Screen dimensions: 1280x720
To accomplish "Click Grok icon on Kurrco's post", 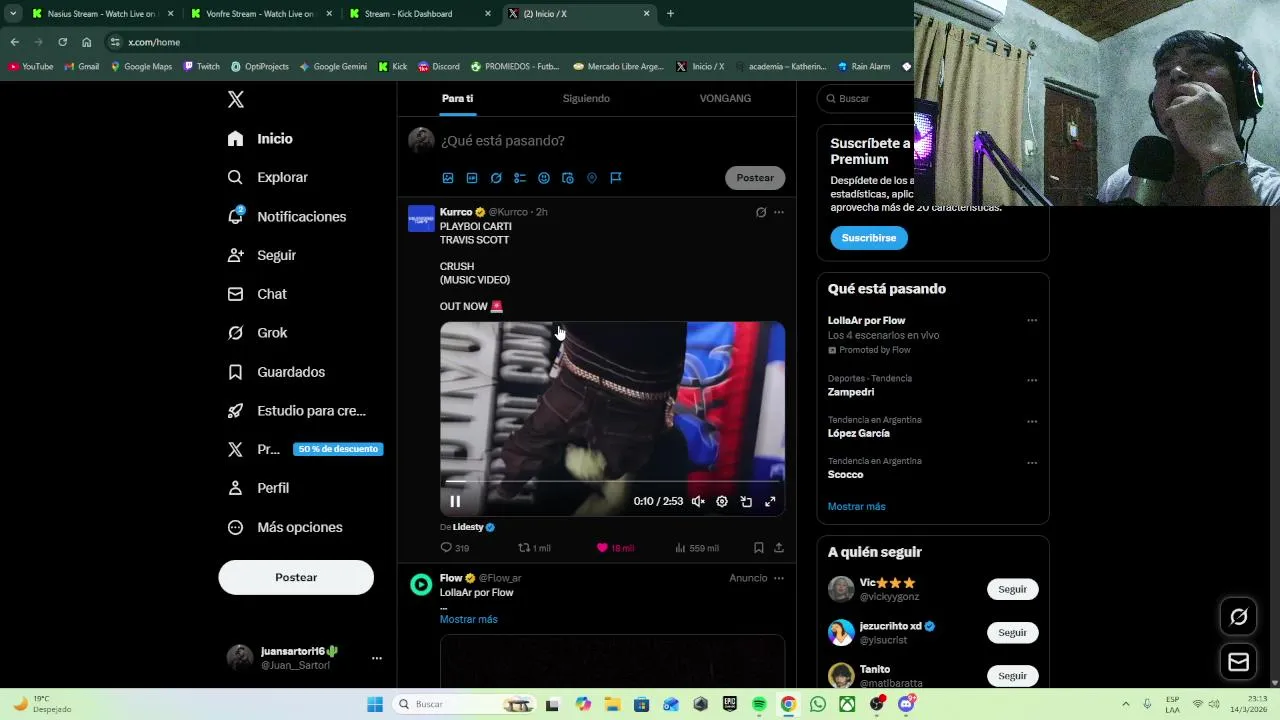I will click(x=761, y=212).
